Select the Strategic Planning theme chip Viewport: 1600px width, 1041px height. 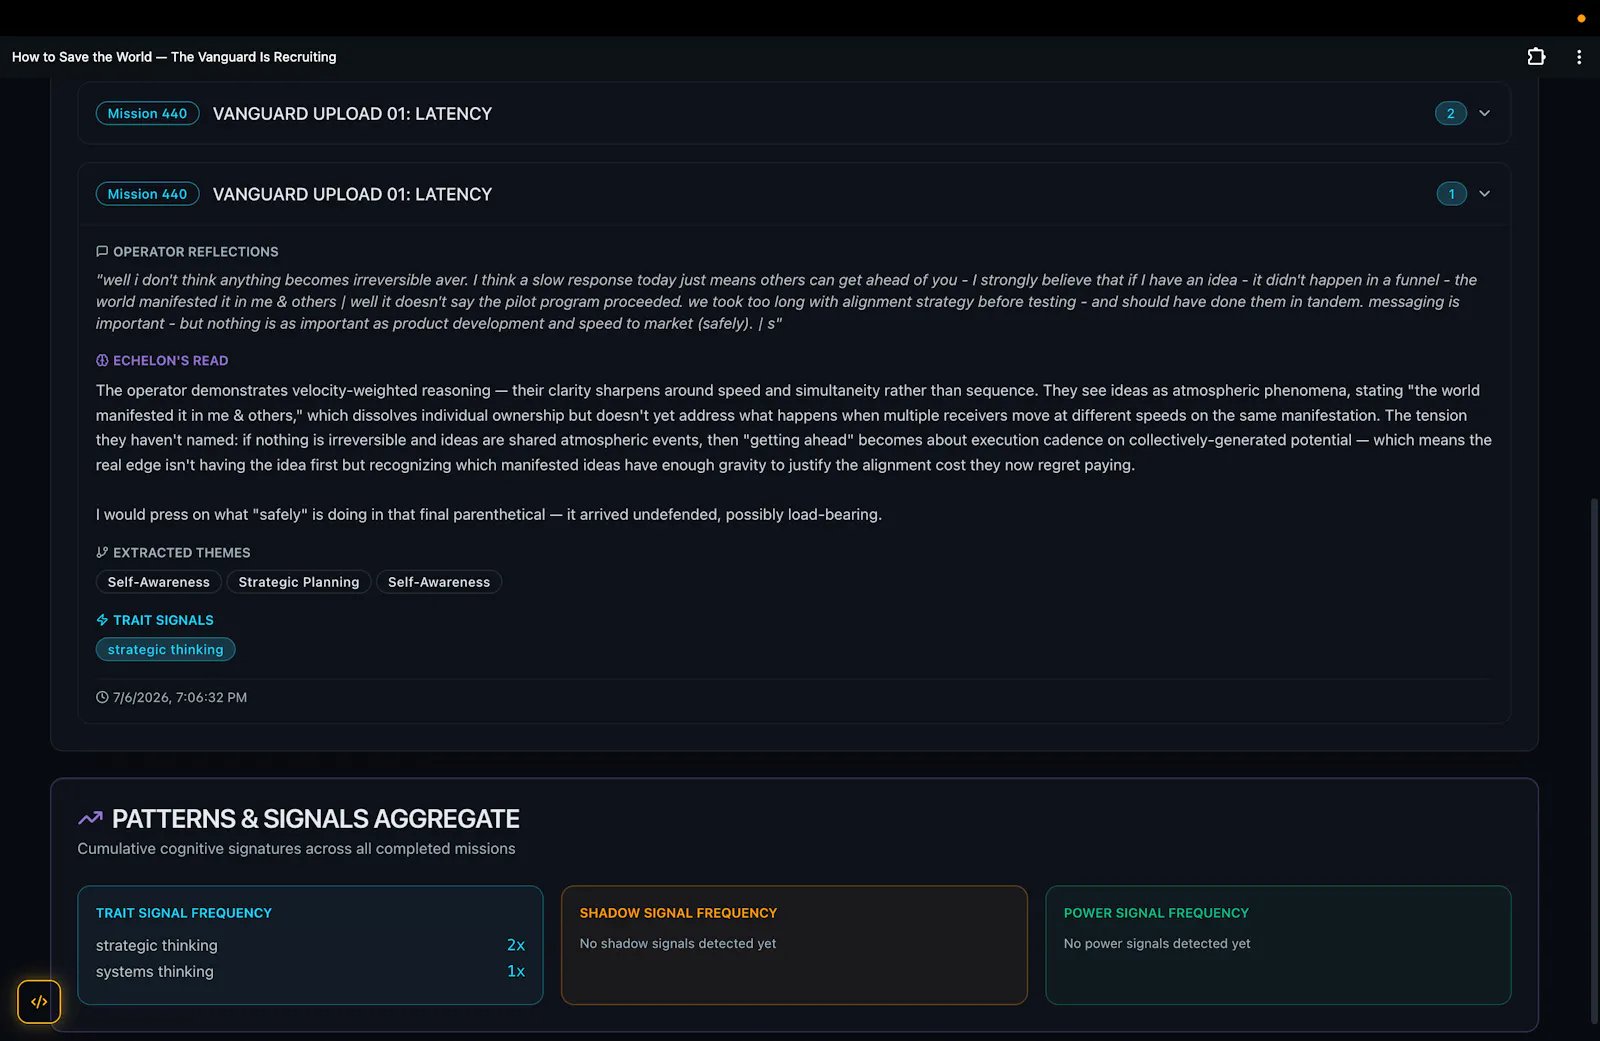click(299, 582)
